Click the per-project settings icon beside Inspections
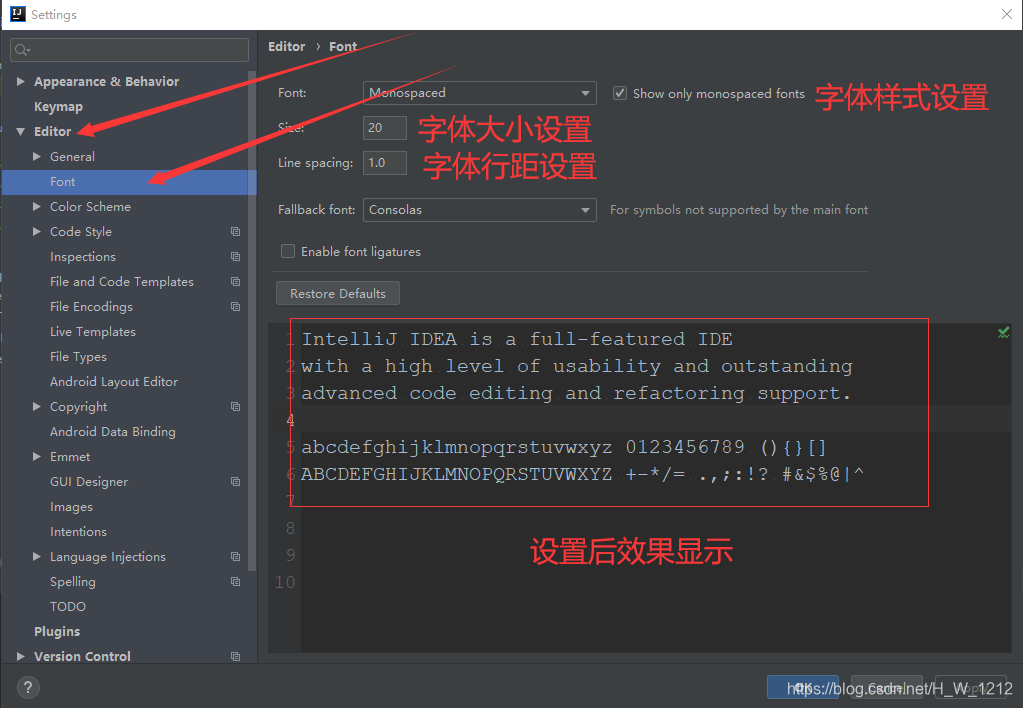Screen dimensions: 1023x708 [x=235, y=256]
